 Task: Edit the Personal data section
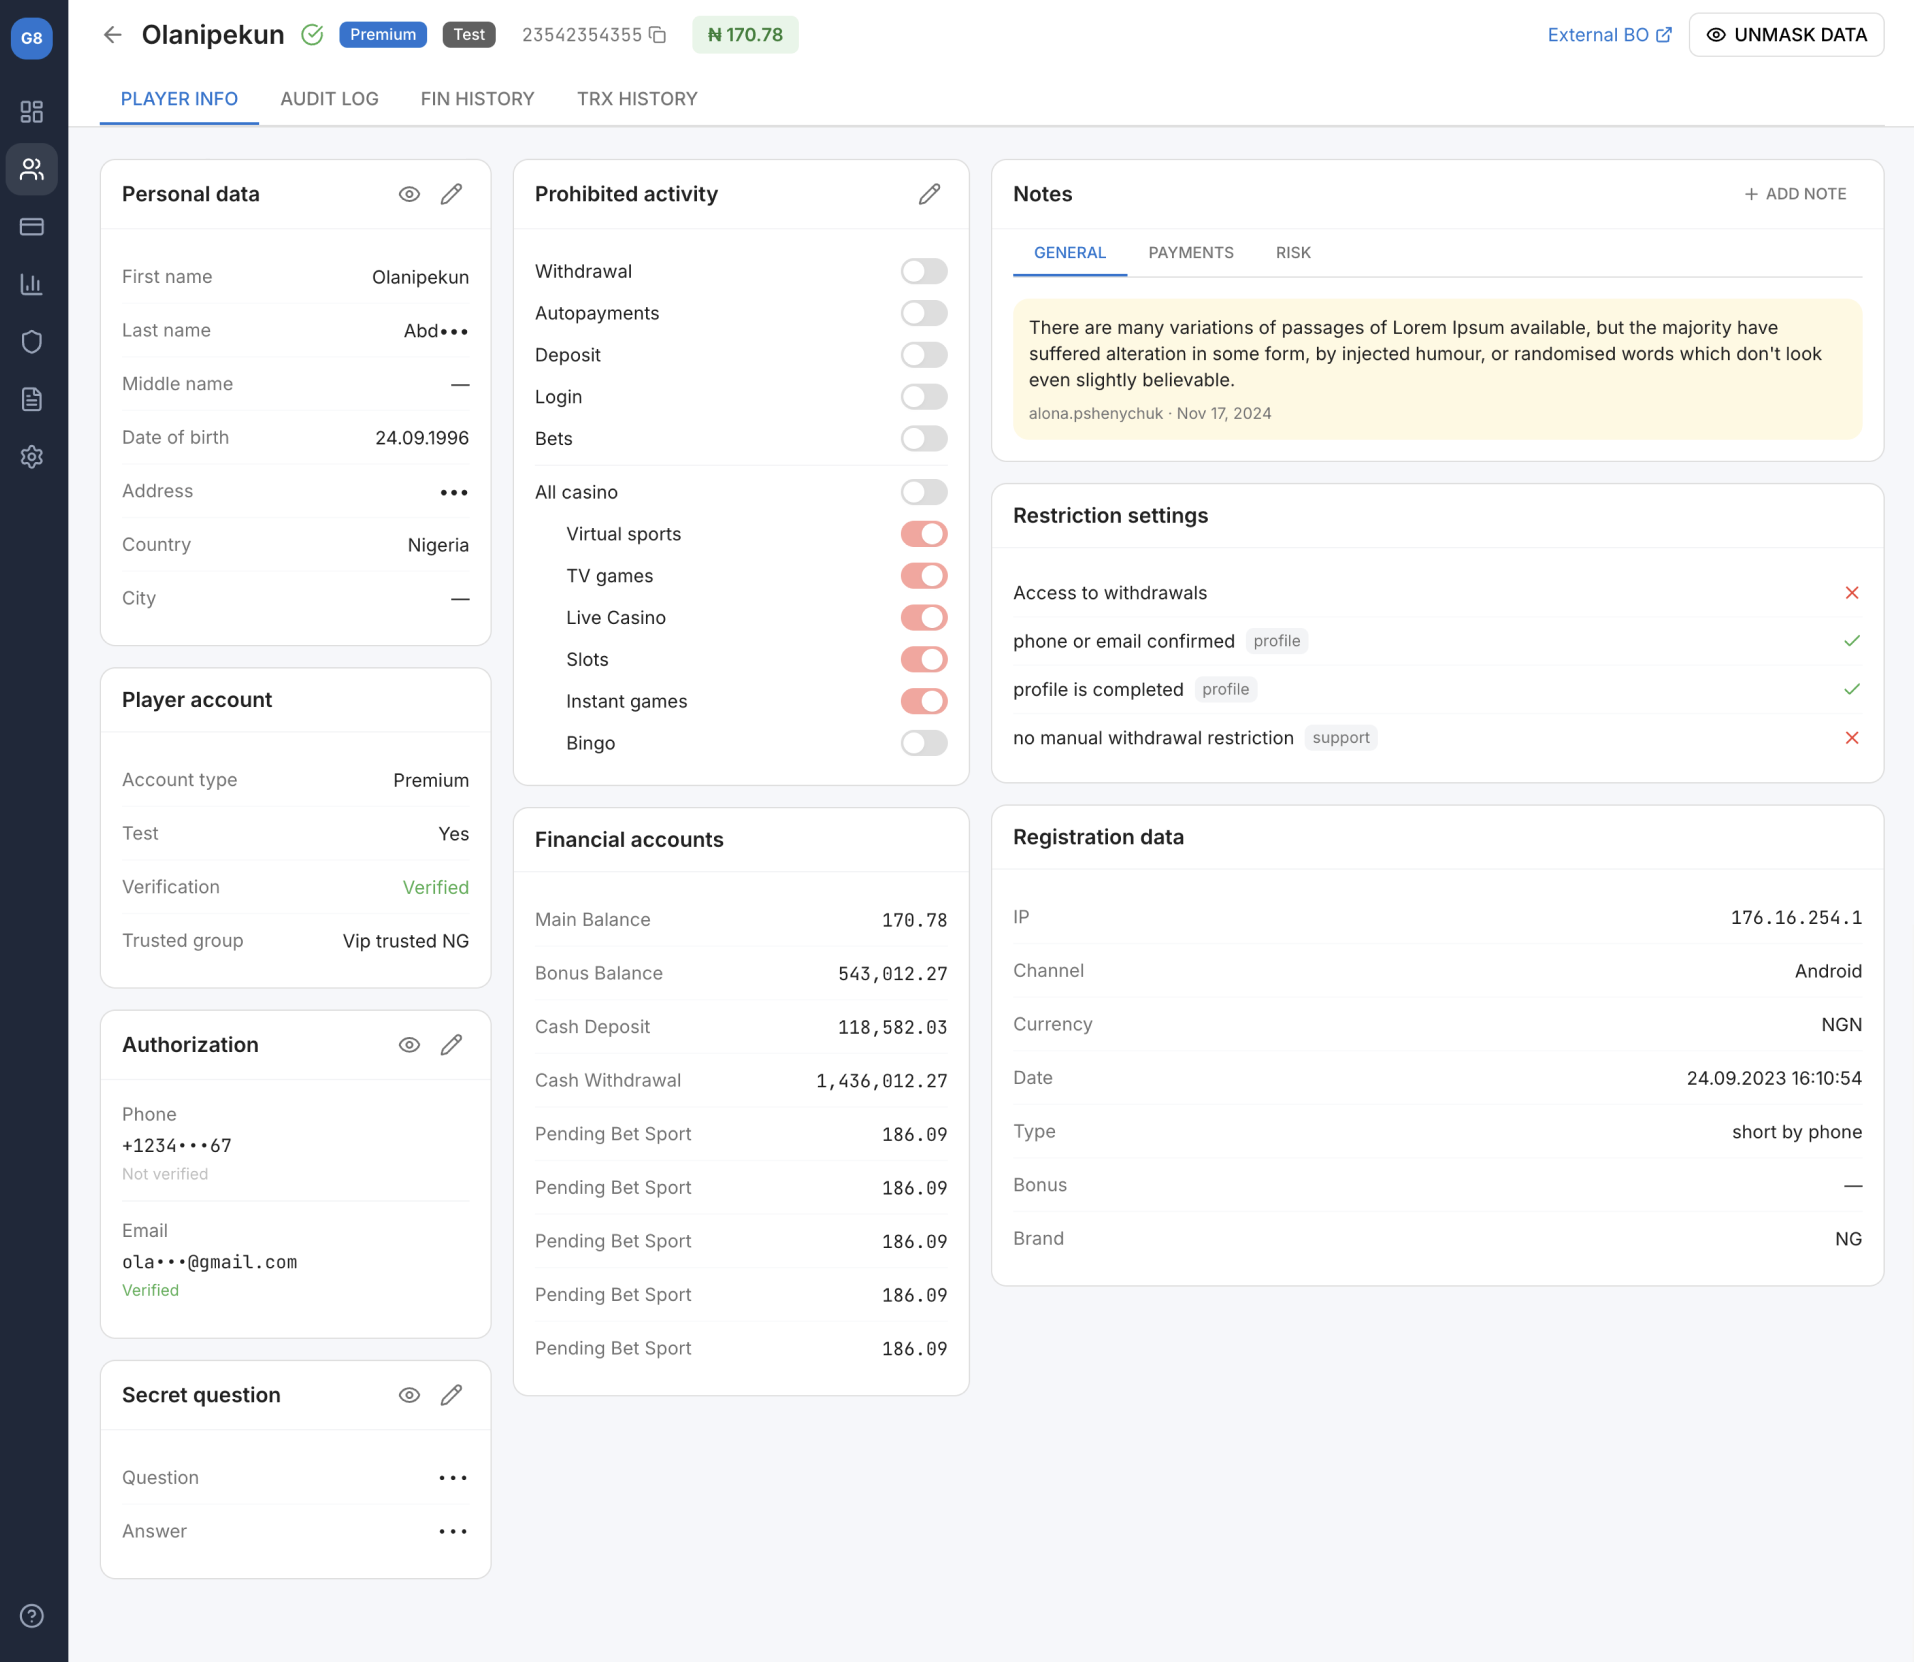(x=452, y=193)
